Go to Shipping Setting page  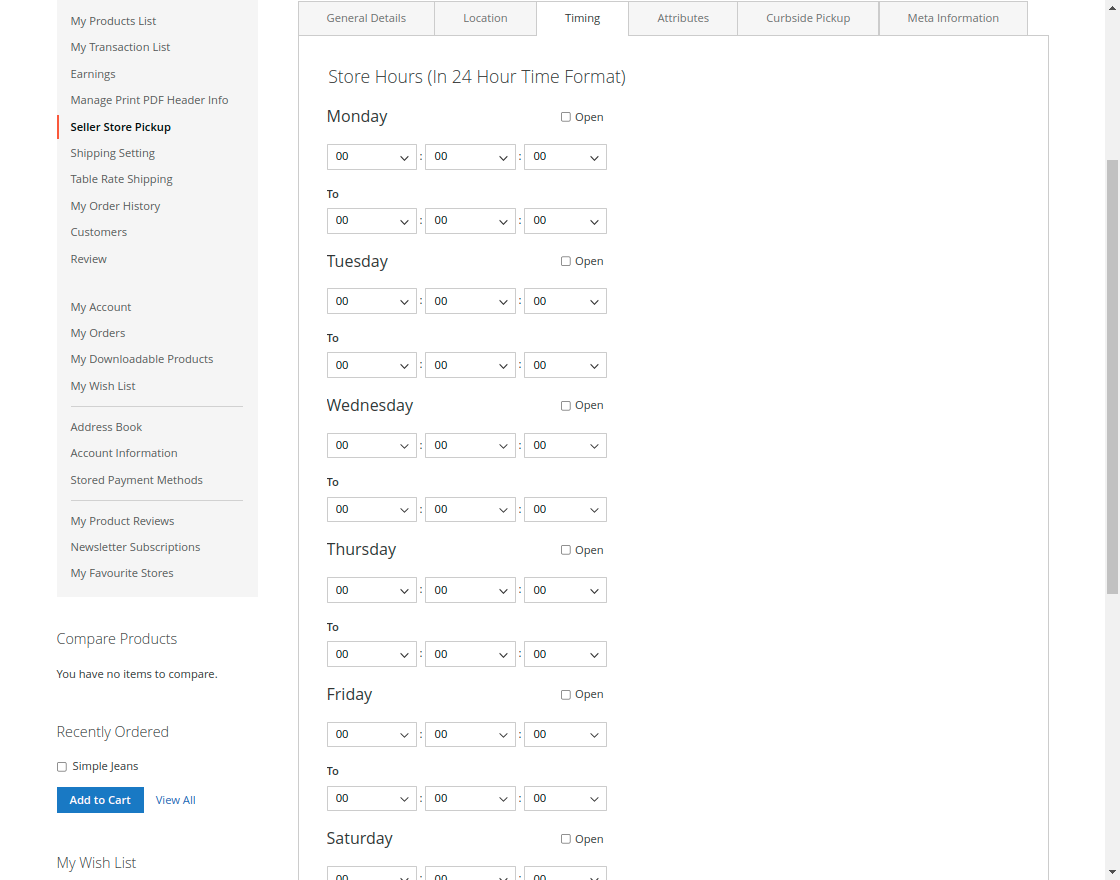point(112,152)
